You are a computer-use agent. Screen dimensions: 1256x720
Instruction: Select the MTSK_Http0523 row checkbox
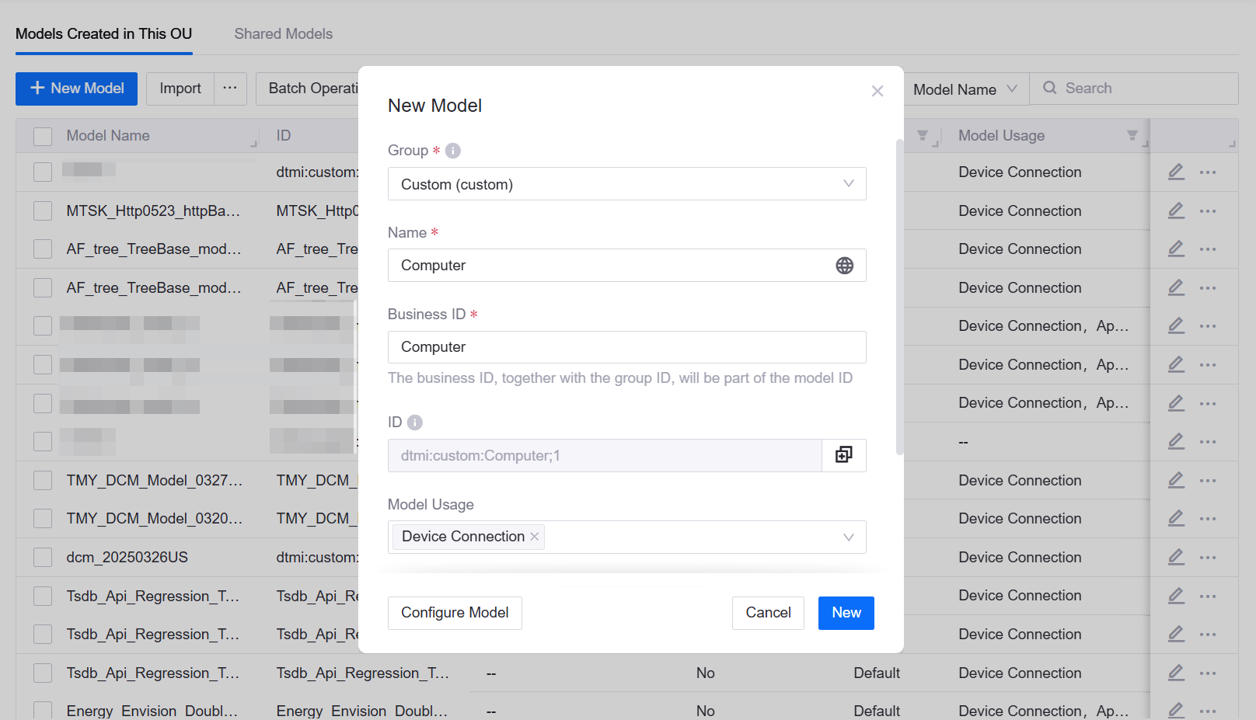[43, 211]
